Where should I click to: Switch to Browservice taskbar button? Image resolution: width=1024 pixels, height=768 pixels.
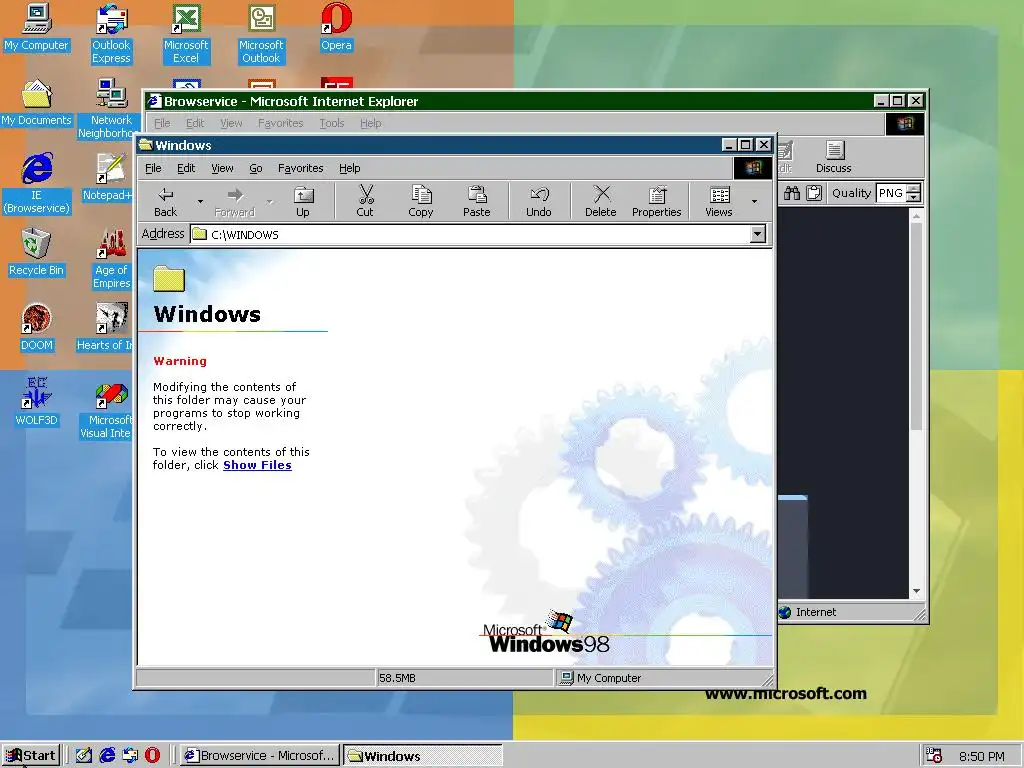point(260,755)
